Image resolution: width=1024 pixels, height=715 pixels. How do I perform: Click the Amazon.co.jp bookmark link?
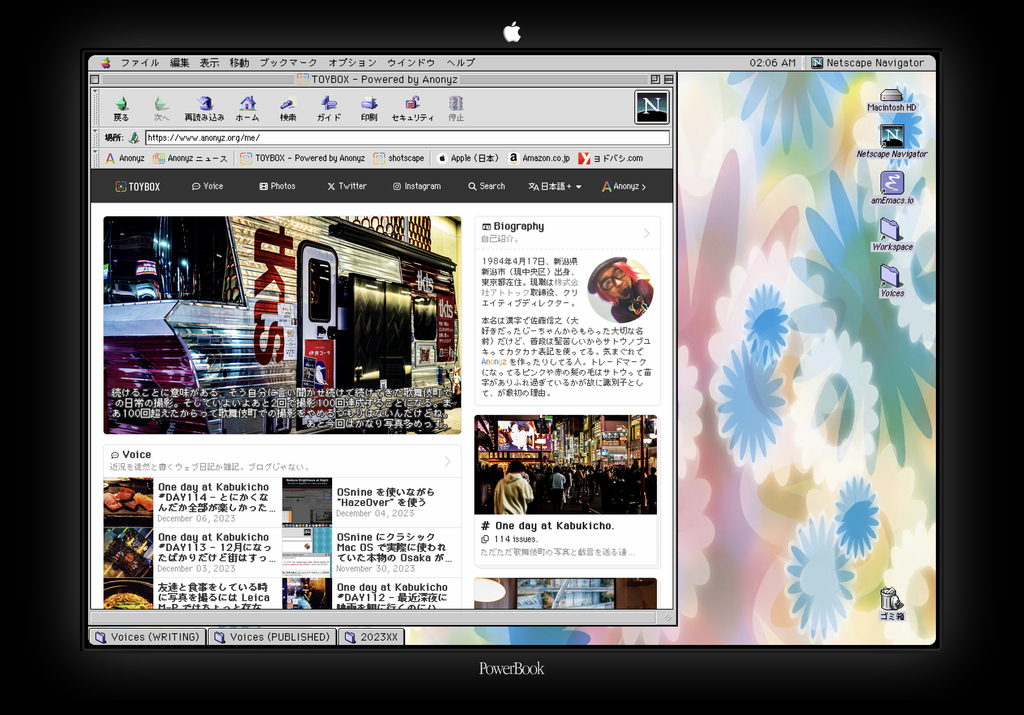click(x=539, y=158)
